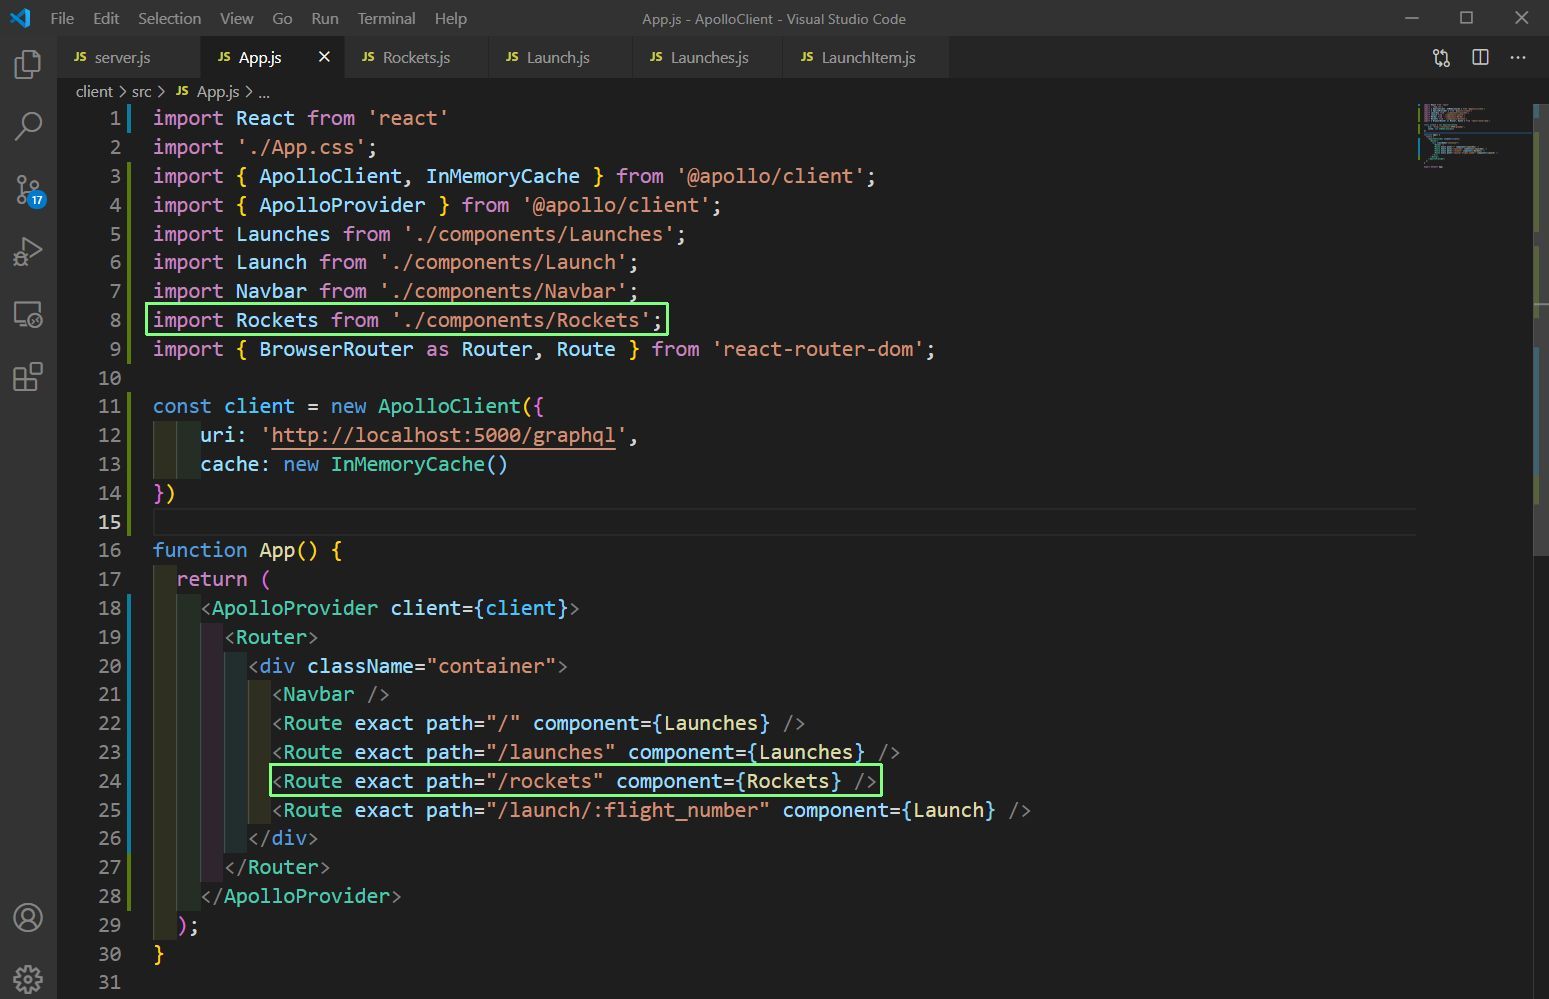The image size is (1549, 999).
Task: Open the View menu
Action: point(236,18)
